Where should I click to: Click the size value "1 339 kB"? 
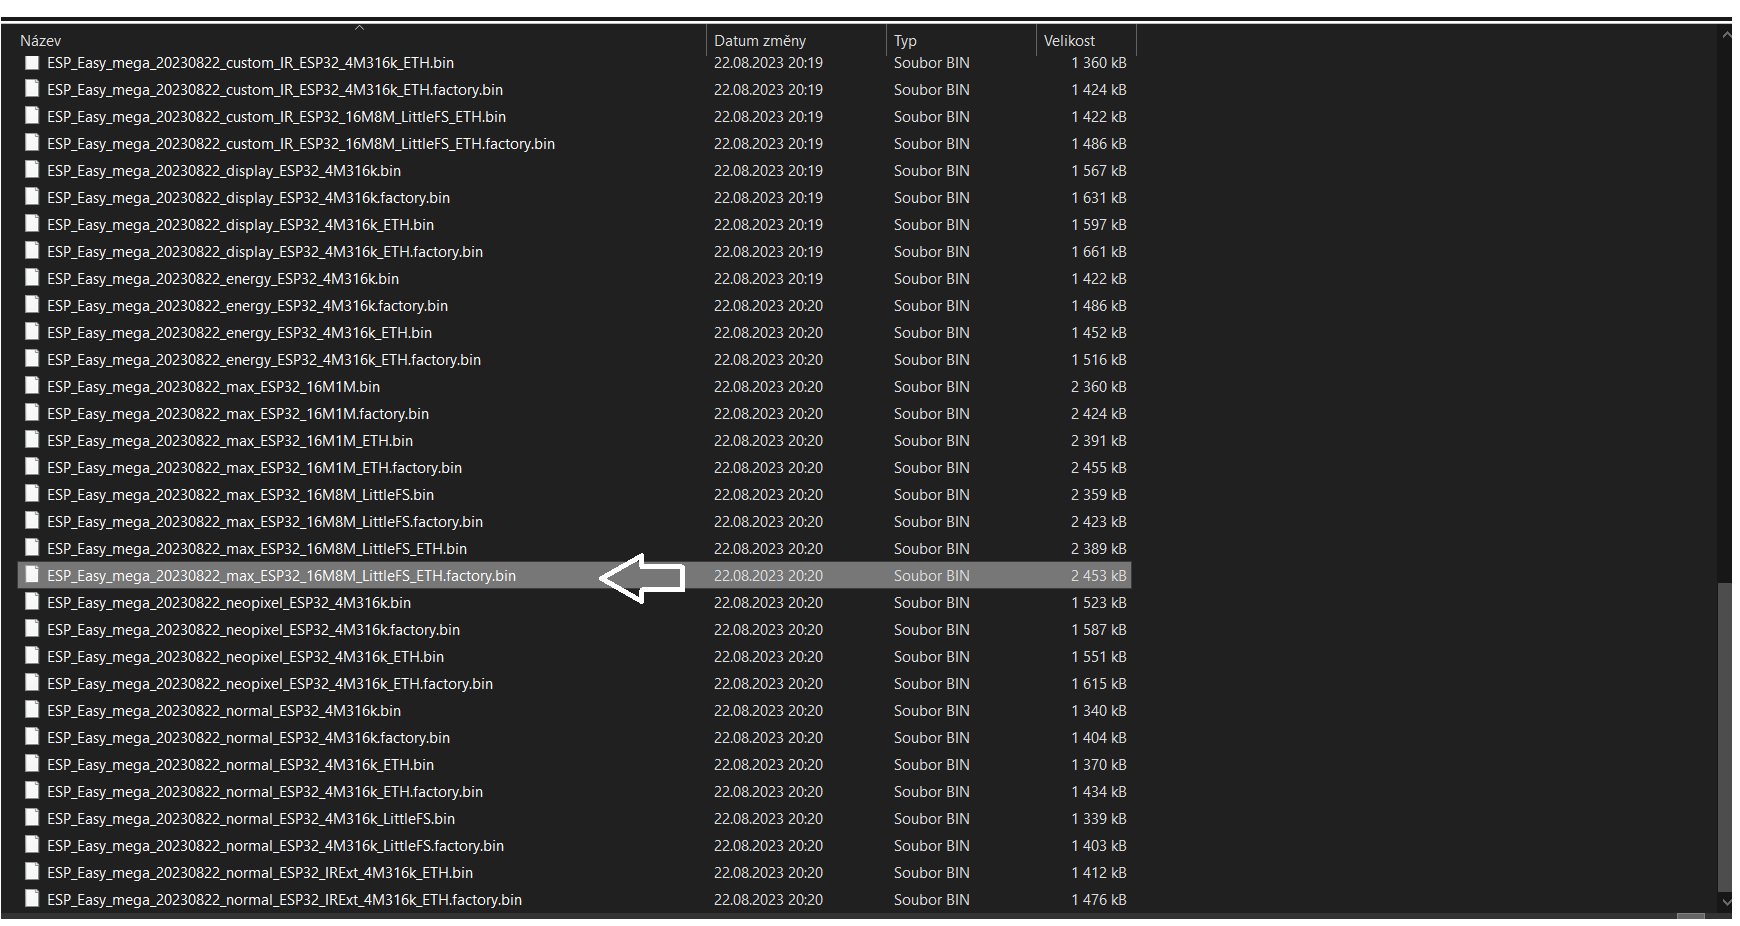coord(1099,819)
